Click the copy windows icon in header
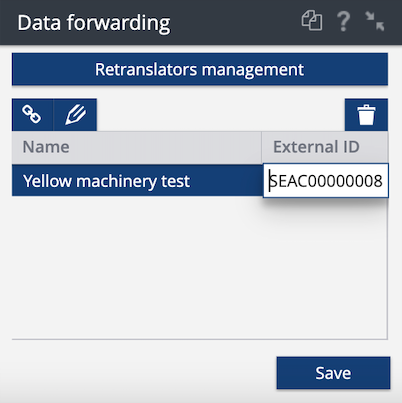The height and width of the screenshot is (403, 402). tap(312, 21)
